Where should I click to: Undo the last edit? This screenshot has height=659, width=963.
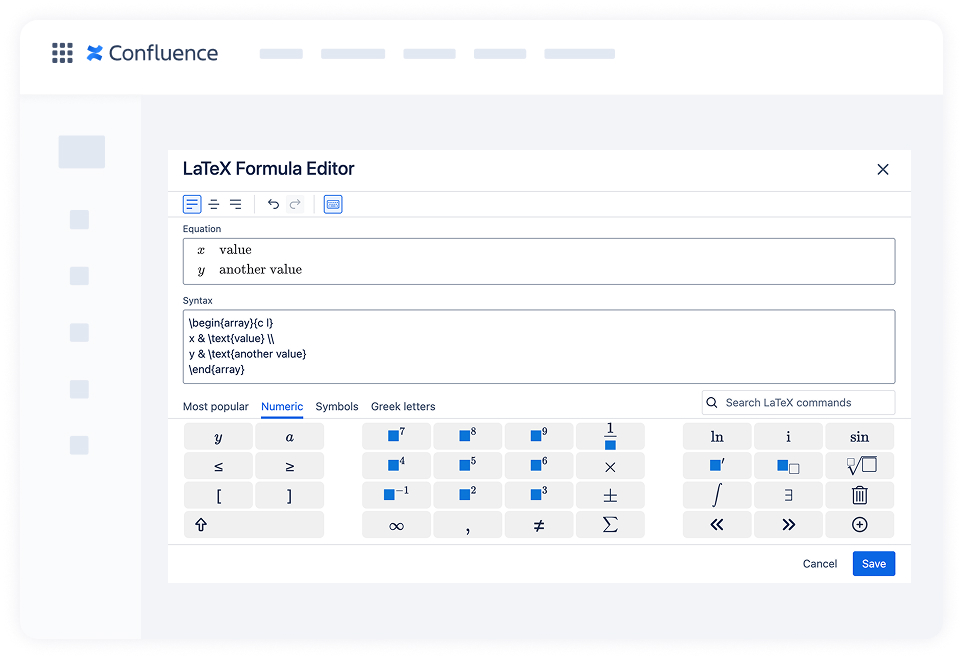[273, 205]
